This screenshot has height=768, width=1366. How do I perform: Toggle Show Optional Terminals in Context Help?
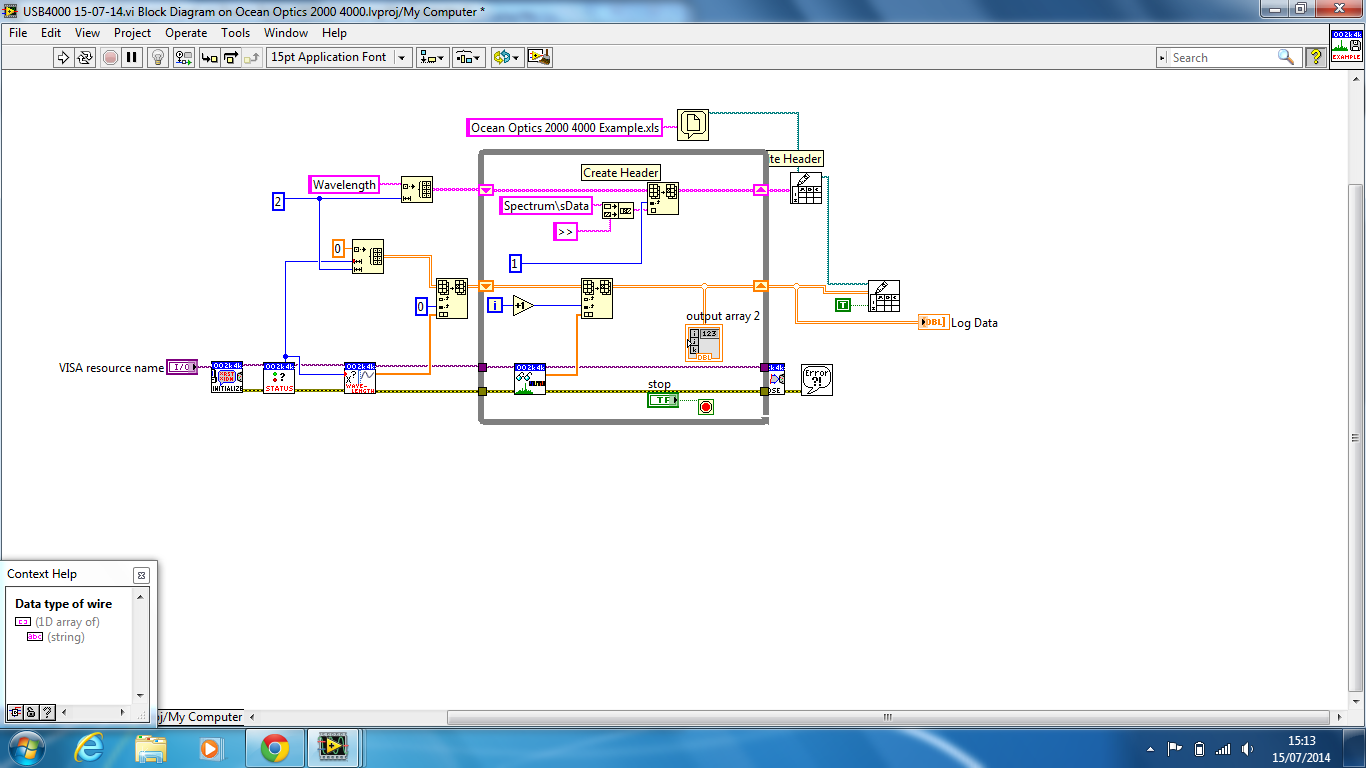pyautogui.click(x=15, y=712)
